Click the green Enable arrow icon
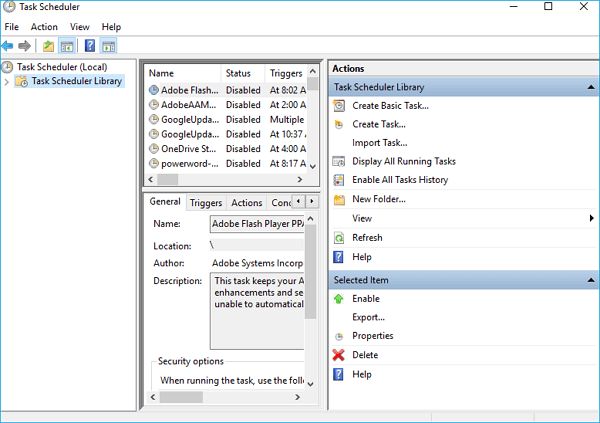 (340, 299)
